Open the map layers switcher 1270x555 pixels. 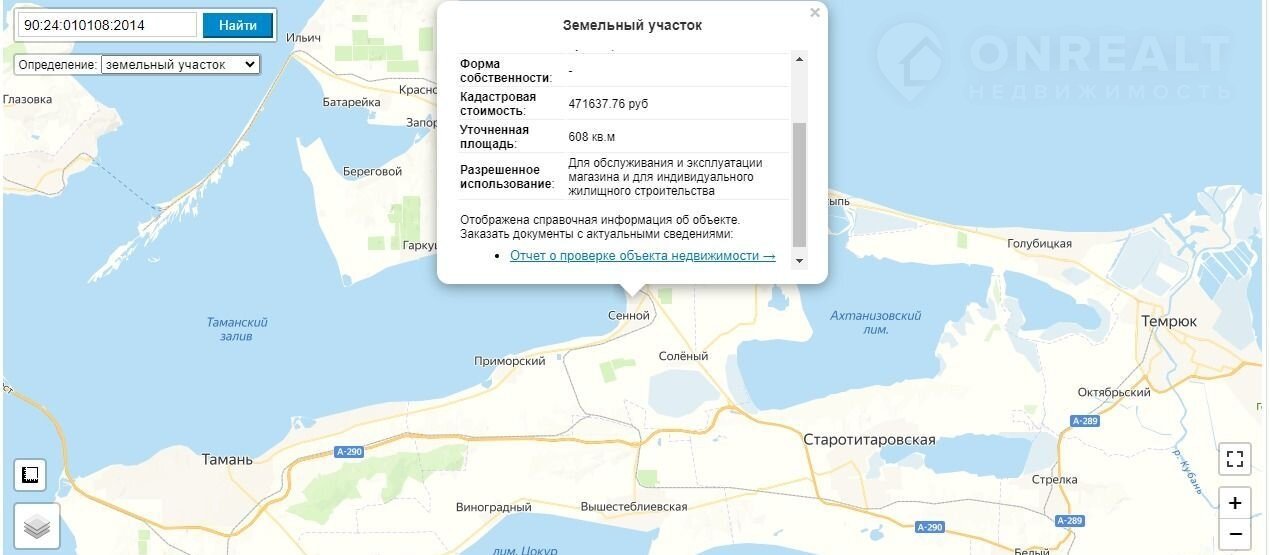point(37,526)
